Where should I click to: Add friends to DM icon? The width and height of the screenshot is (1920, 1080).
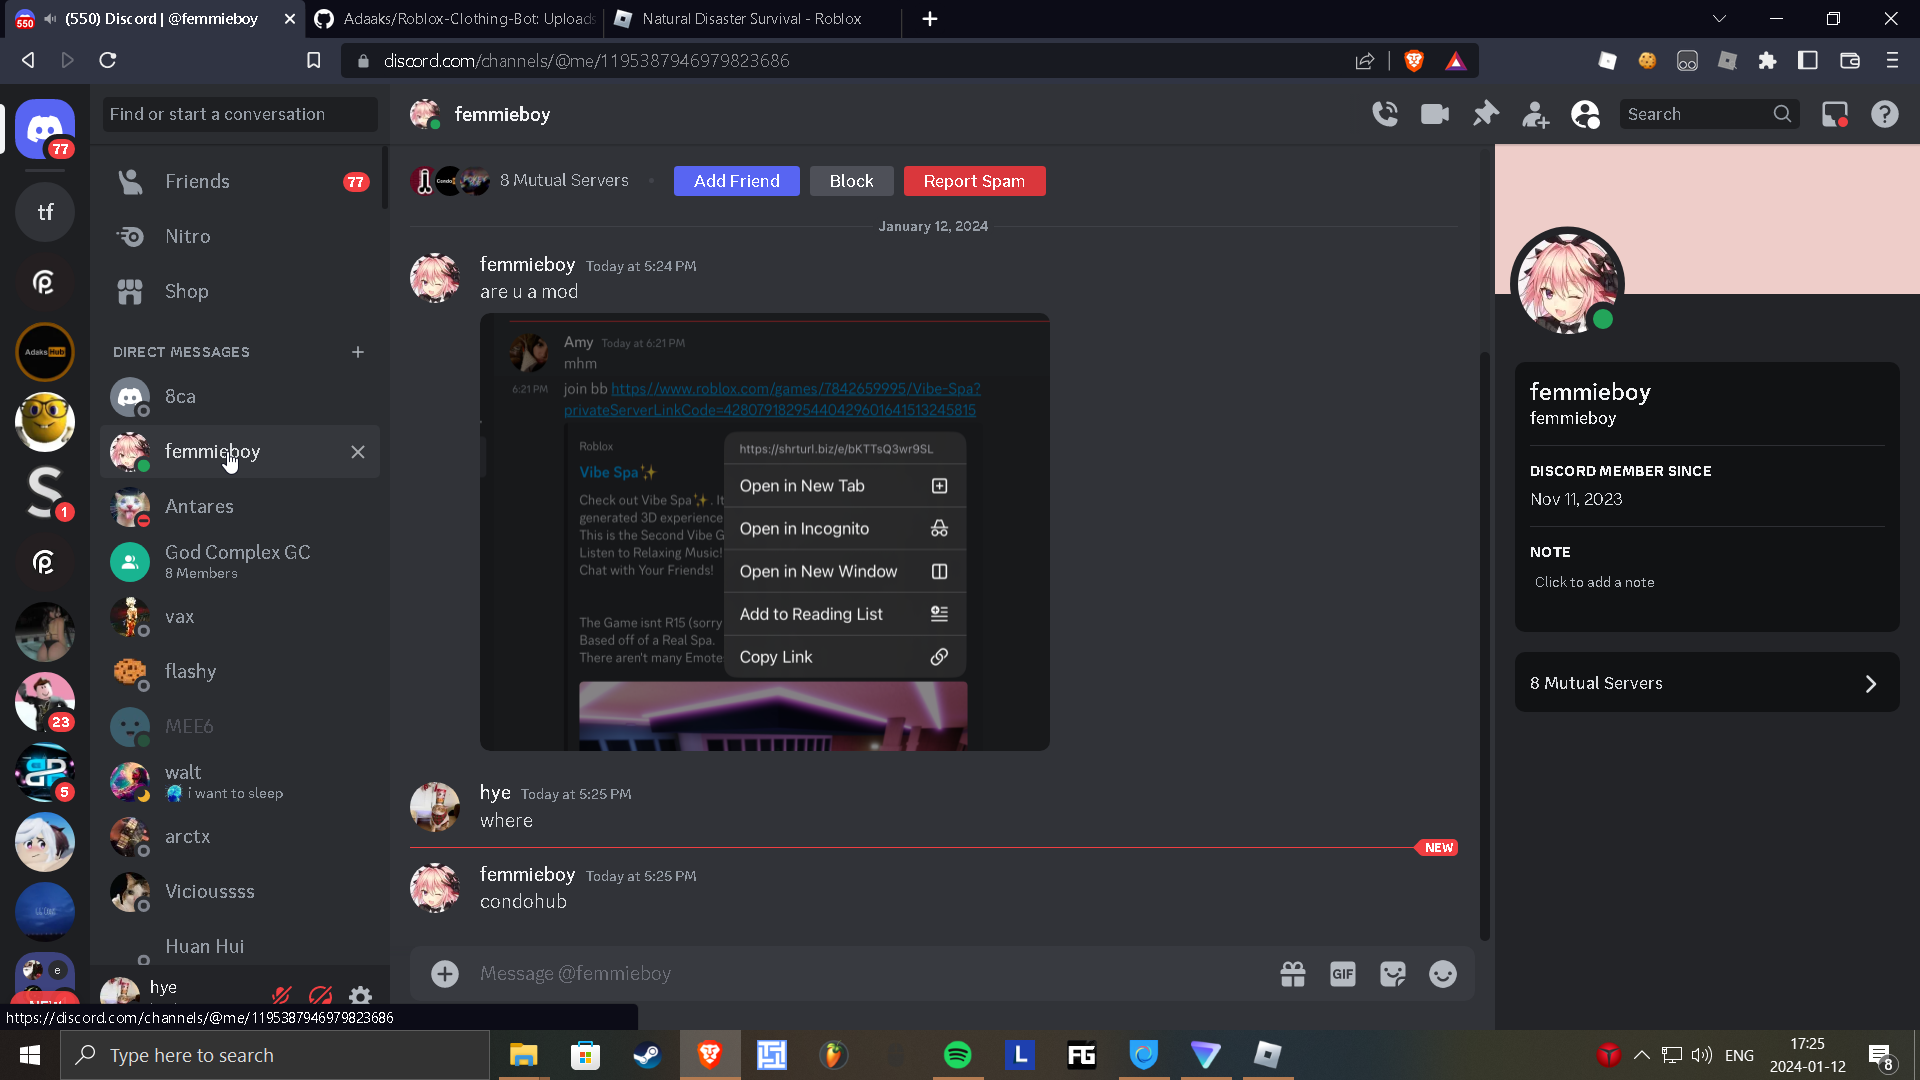[x=1535, y=115]
